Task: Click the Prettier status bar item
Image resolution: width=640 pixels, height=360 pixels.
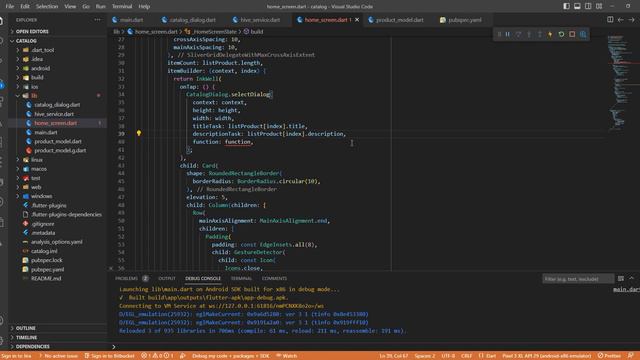Action: tap(609, 356)
